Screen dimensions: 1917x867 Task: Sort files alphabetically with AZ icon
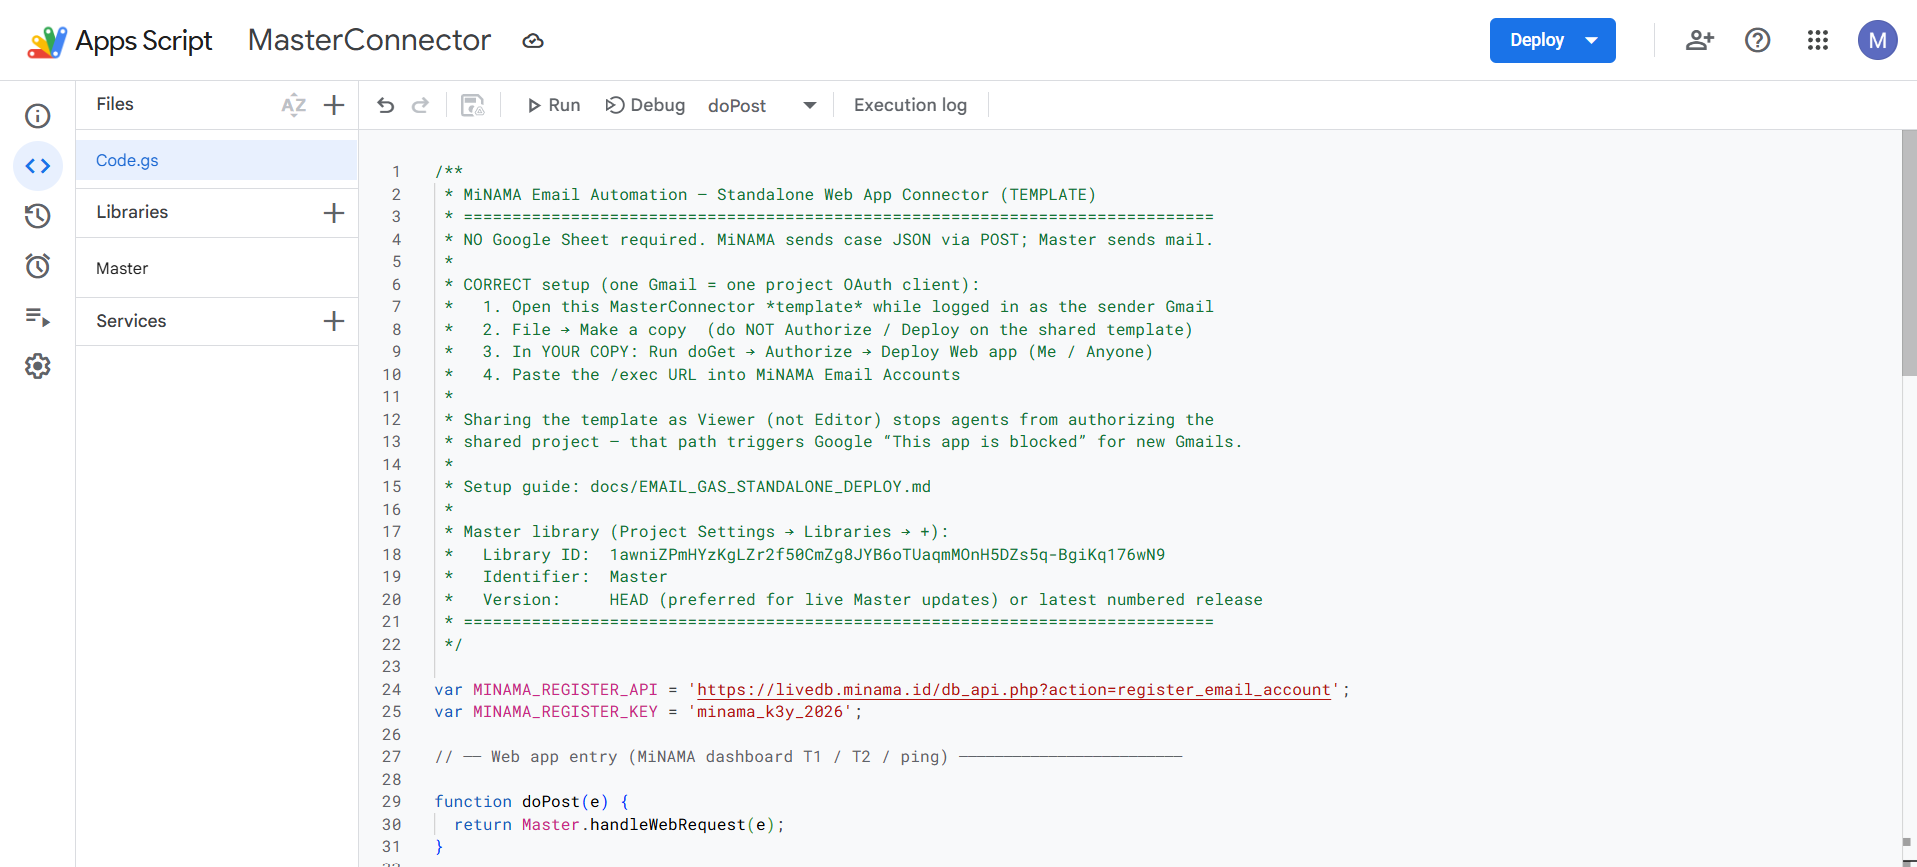(293, 105)
